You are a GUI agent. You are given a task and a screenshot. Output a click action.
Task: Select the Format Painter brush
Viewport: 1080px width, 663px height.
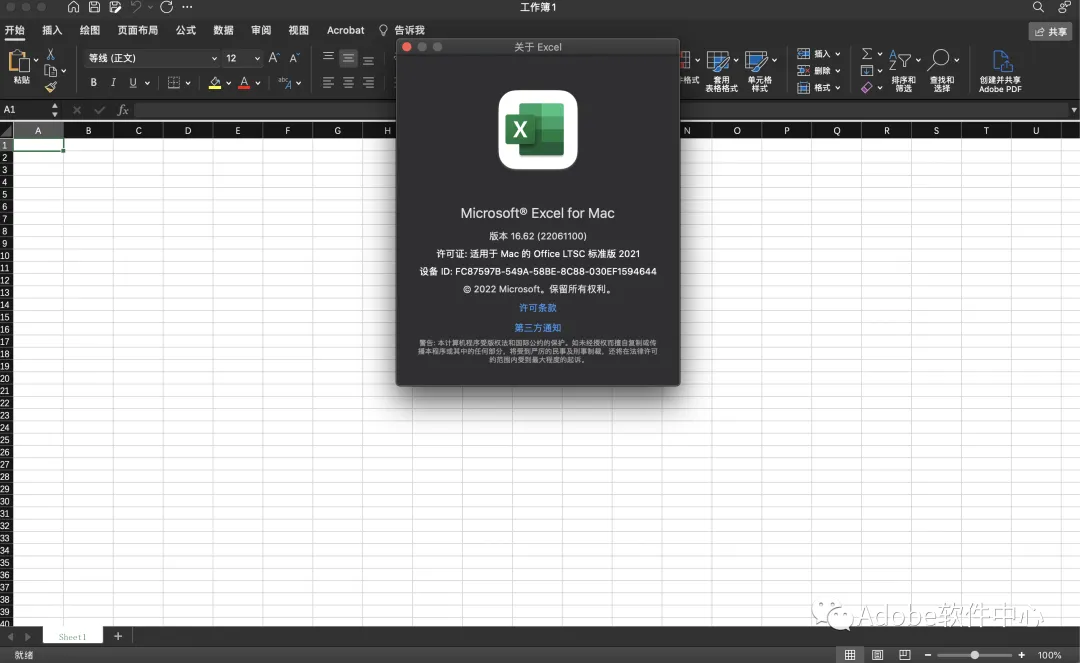pos(50,87)
